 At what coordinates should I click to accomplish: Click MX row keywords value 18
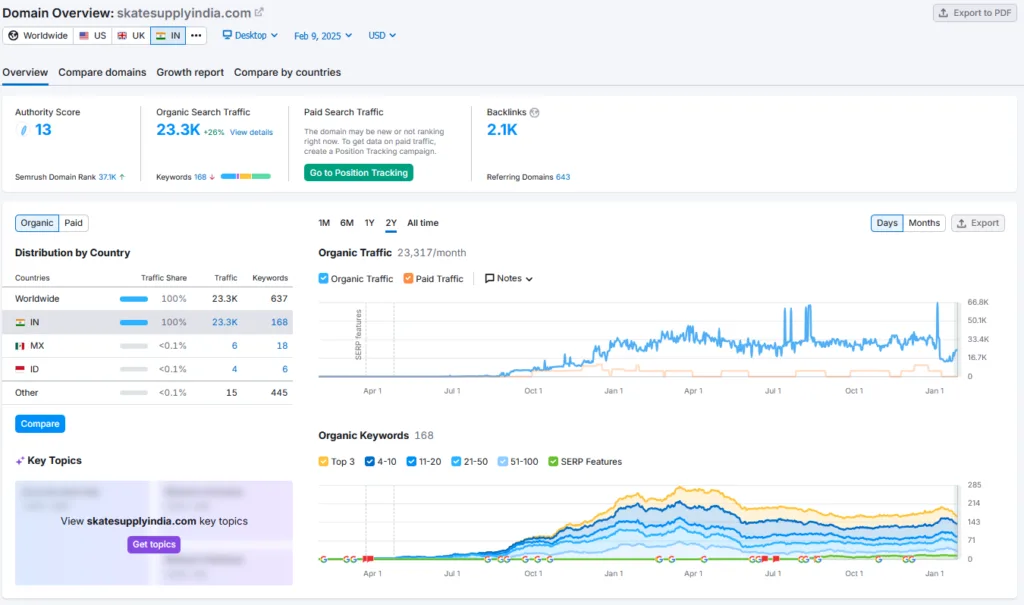pos(282,346)
